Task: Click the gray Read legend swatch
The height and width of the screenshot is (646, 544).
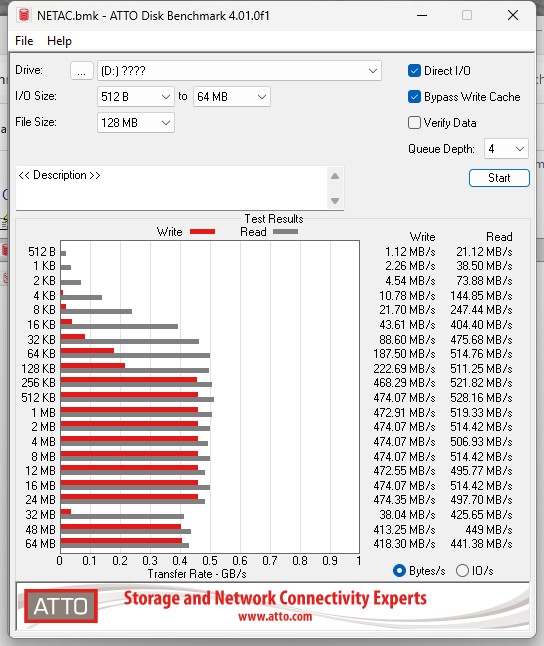Action: [x=285, y=232]
